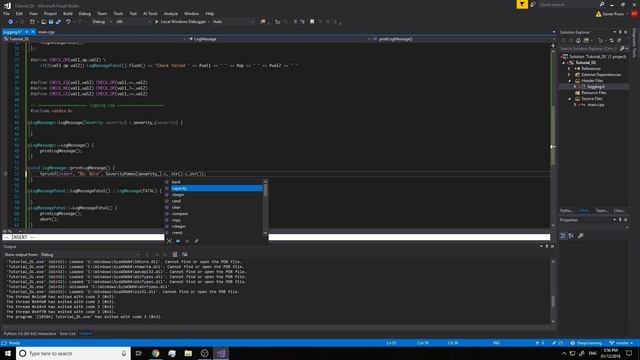Viewport: 640px width, 360px height.
Task: Select logging.h in Solution Explorer
Action: (596, 87)
